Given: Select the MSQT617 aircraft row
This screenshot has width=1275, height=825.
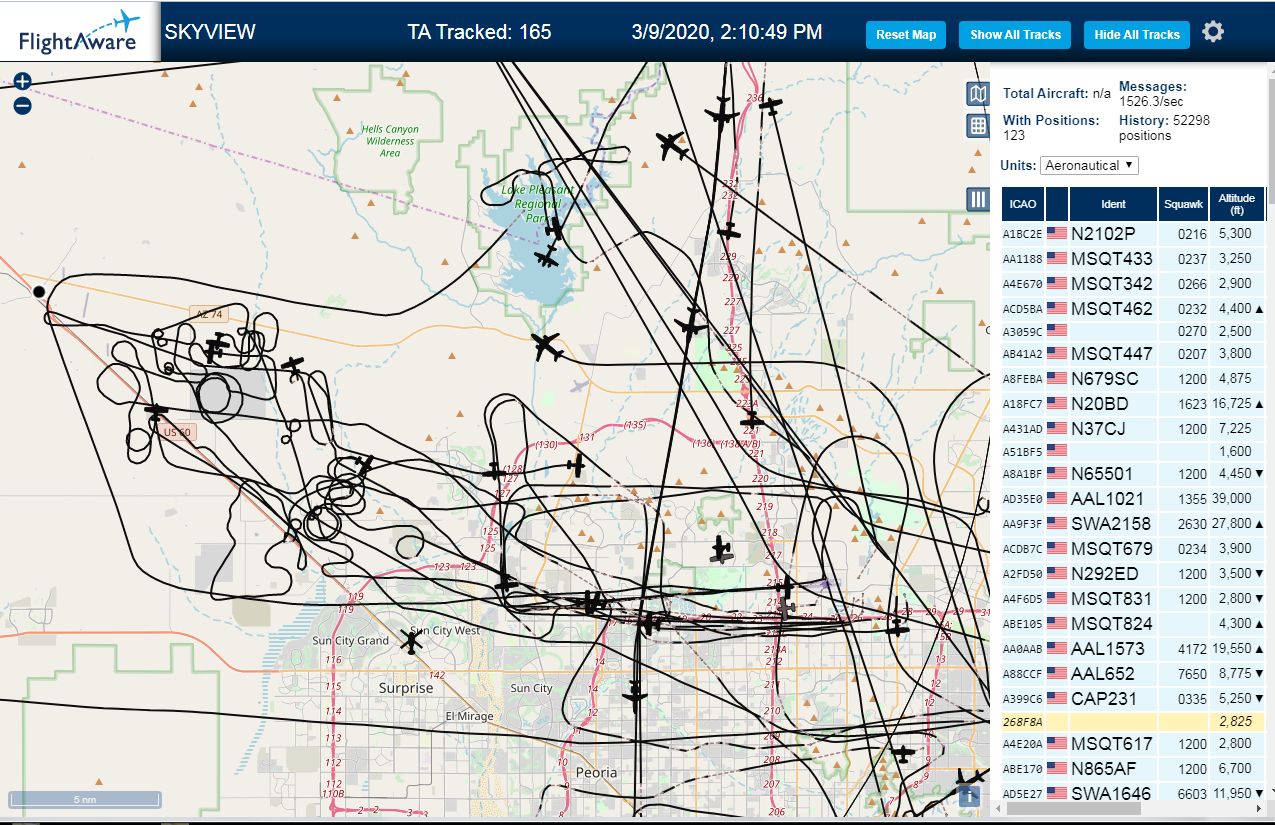Looking at the screenshot, I should (x=1133, y=744).
